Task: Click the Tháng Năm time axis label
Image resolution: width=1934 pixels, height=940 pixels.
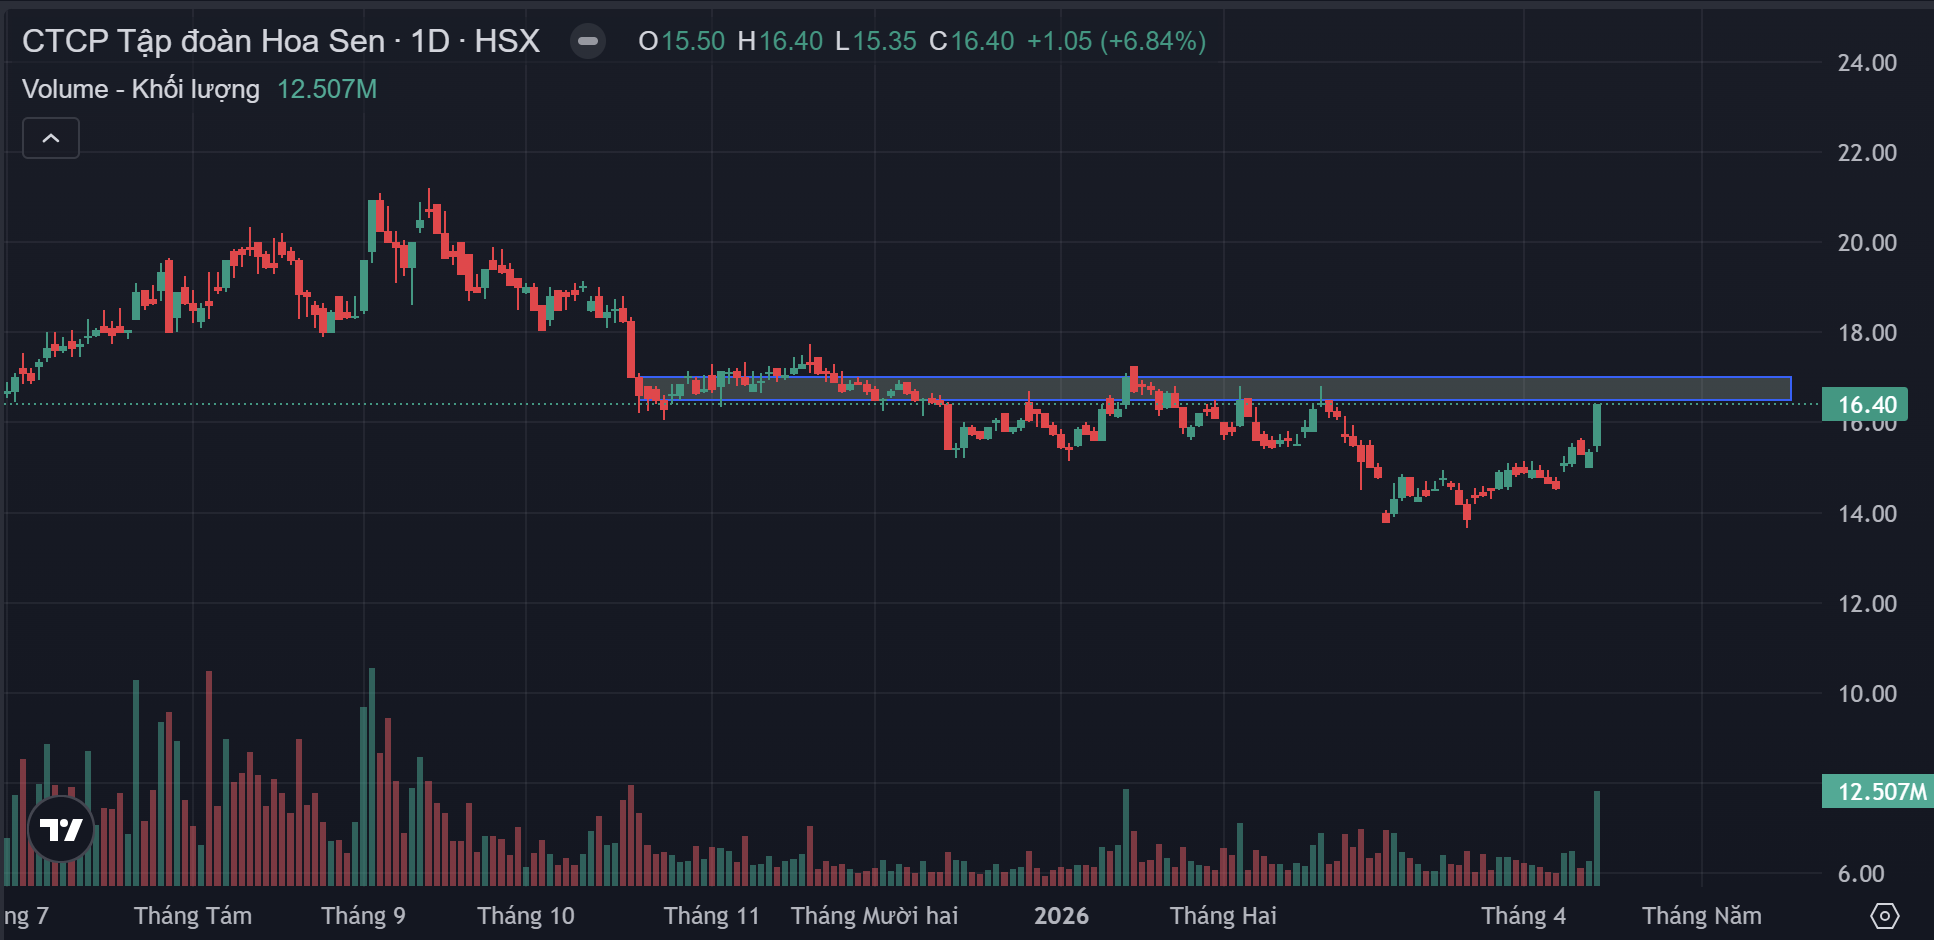Action: coord(1701,915)
